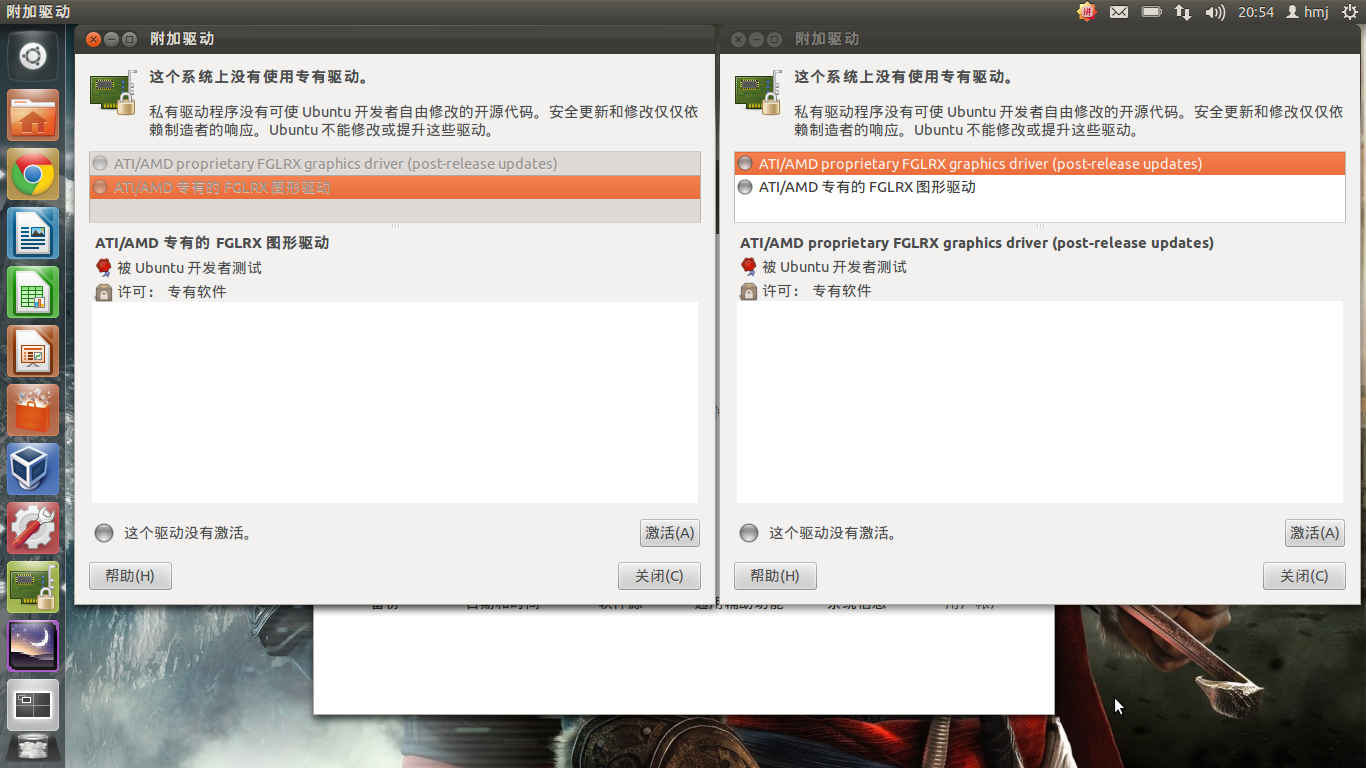Viewport: 1366px width, 768px height.
Task: Click the driver description box in right window
Action: coord(1040,402)
